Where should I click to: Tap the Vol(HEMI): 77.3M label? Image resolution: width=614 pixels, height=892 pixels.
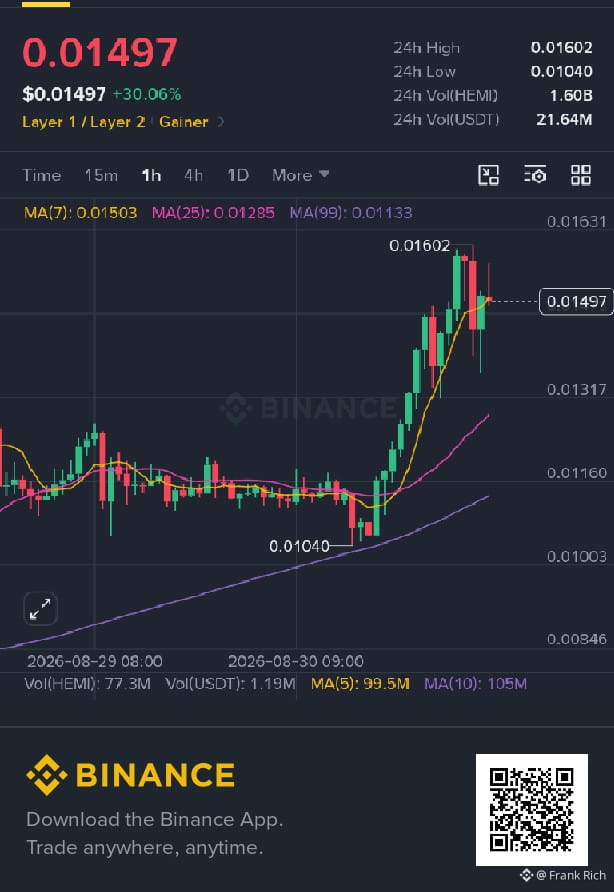click(x=87, y=683)
